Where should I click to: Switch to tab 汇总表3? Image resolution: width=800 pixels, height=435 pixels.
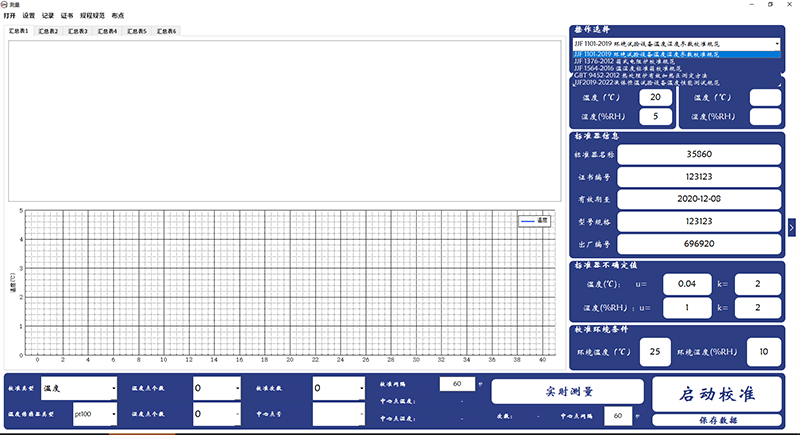[78, 31]
